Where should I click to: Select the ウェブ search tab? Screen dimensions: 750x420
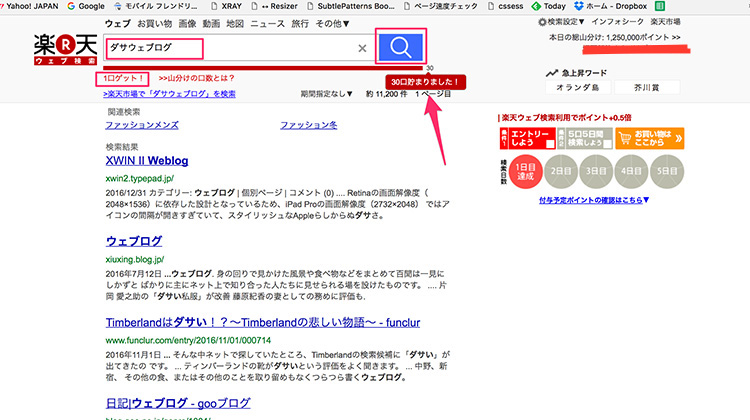tap(117, 23)
